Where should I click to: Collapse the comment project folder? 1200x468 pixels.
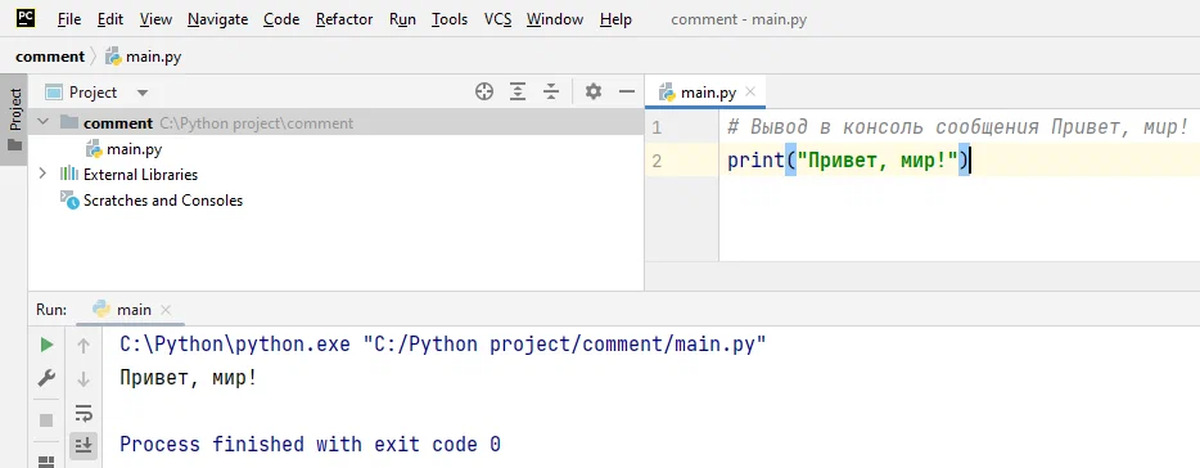[x=42, y=122]
